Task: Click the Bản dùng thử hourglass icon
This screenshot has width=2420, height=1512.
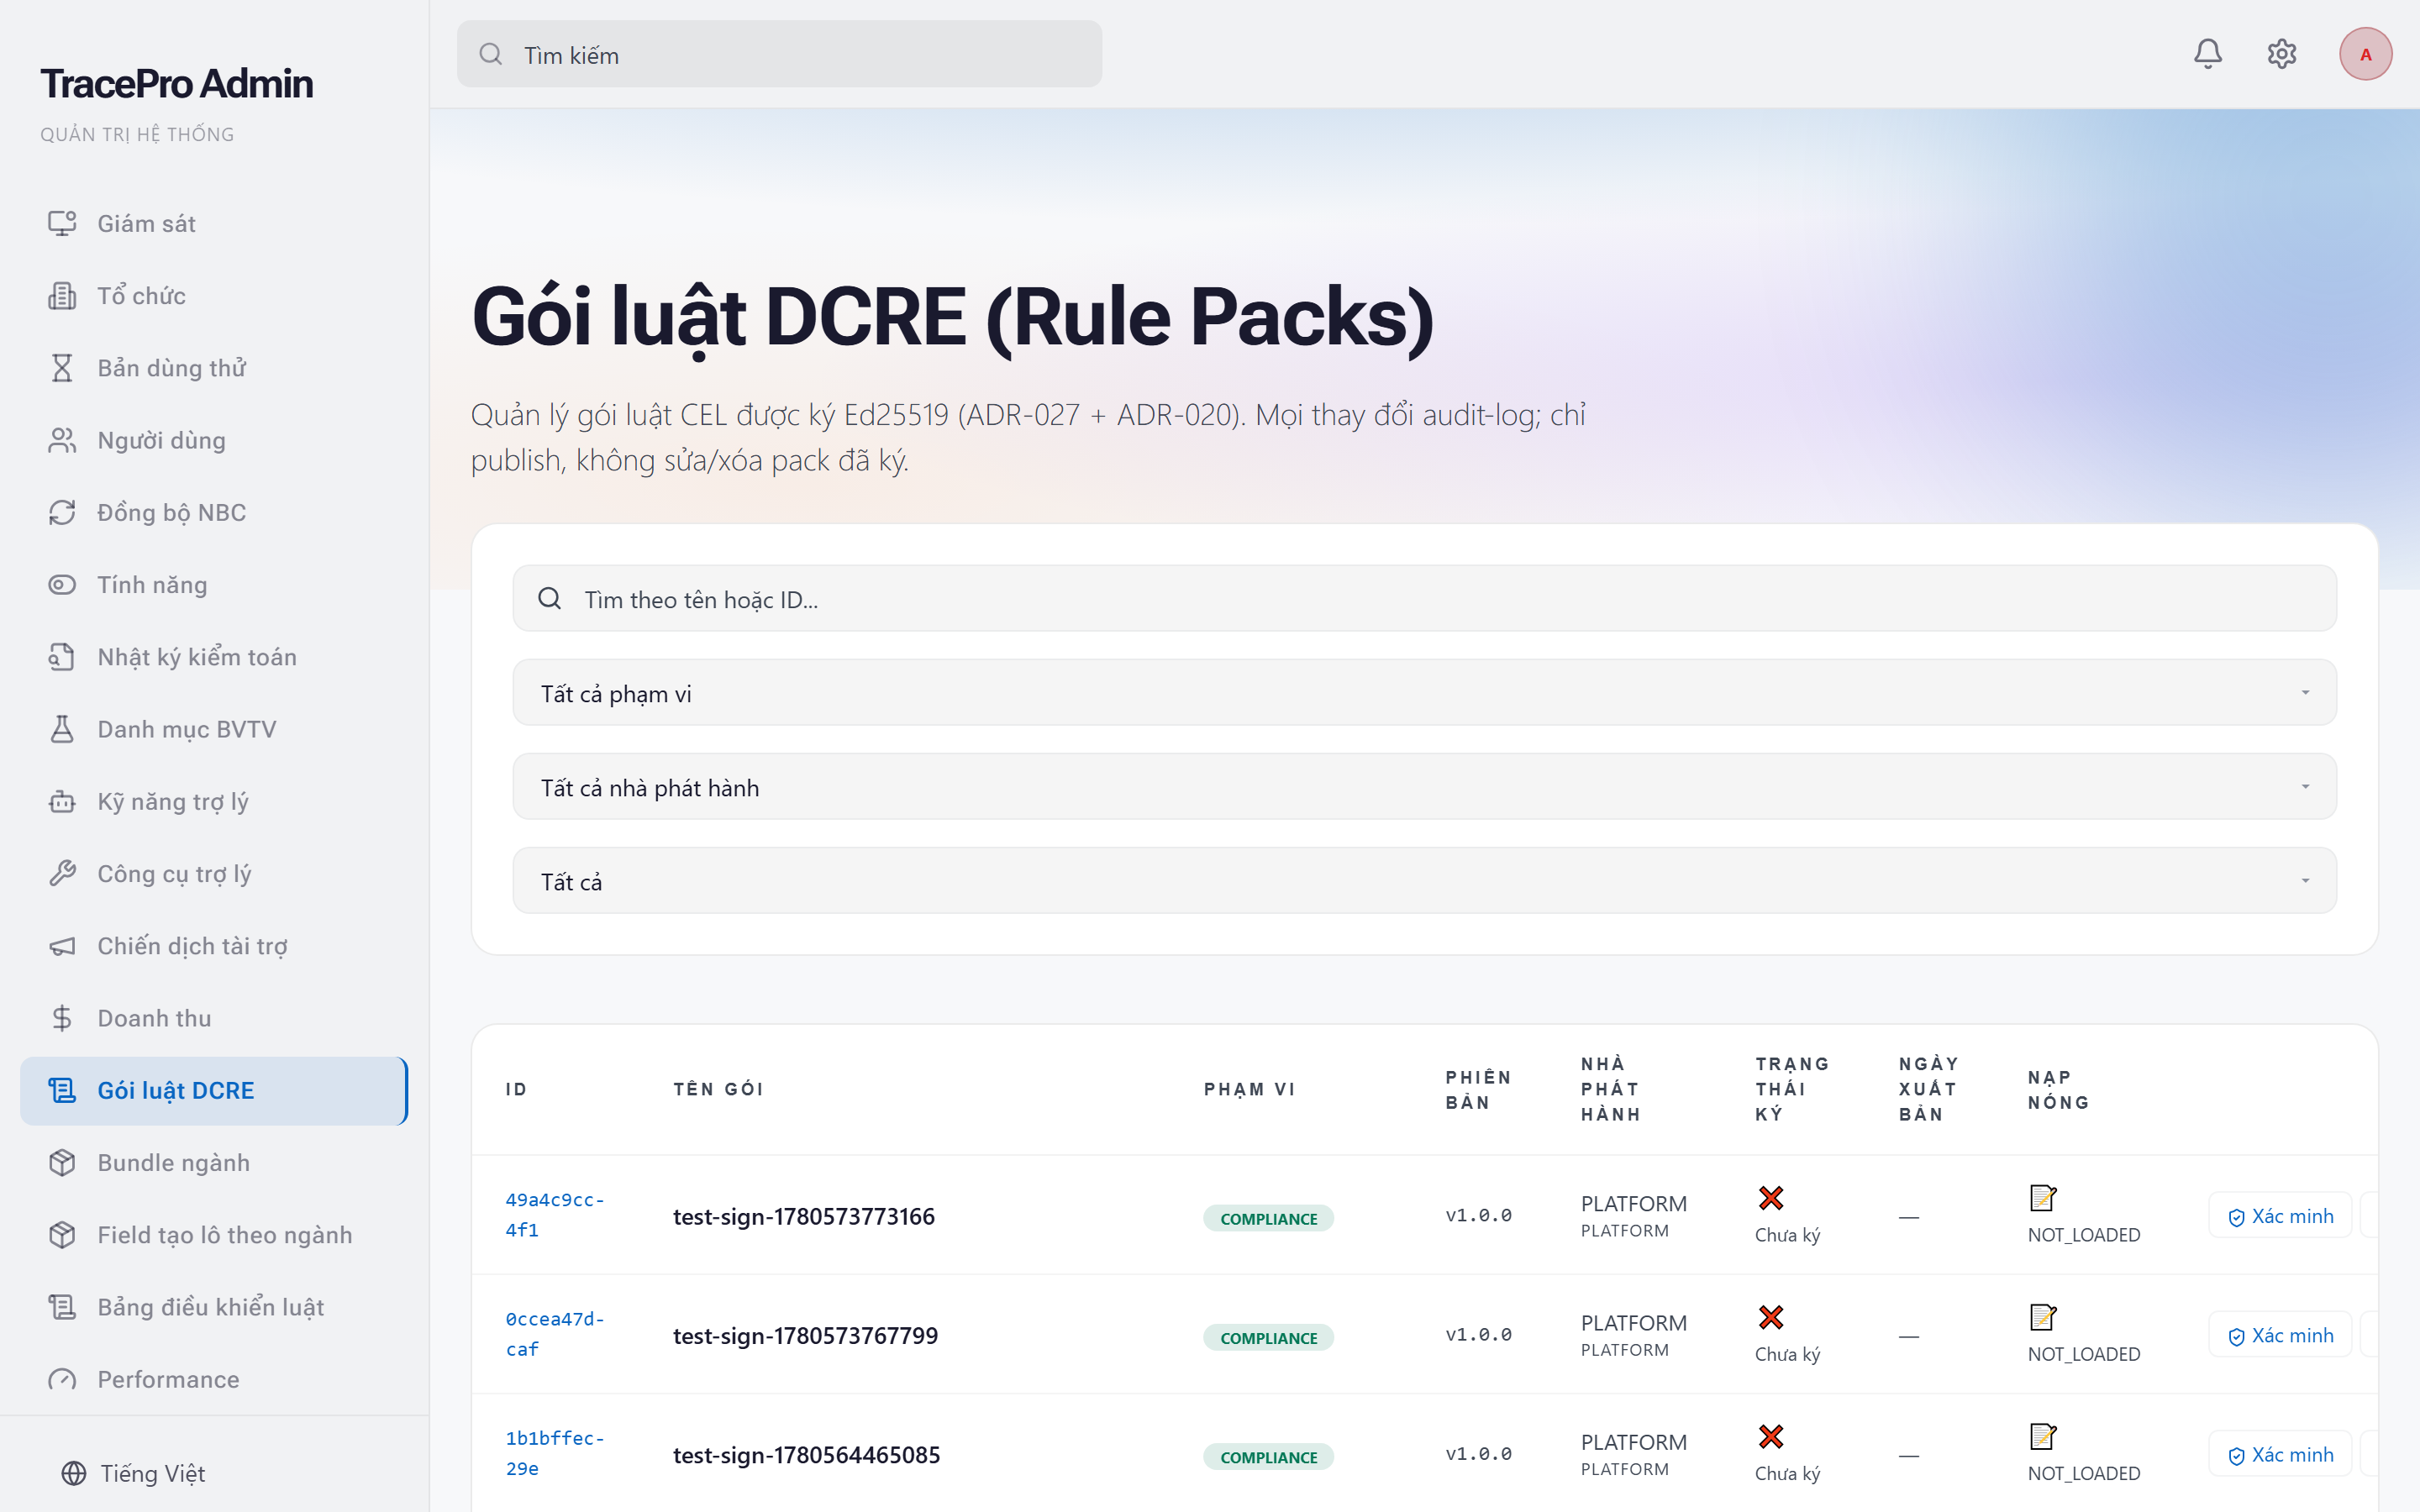Action: 62,368
